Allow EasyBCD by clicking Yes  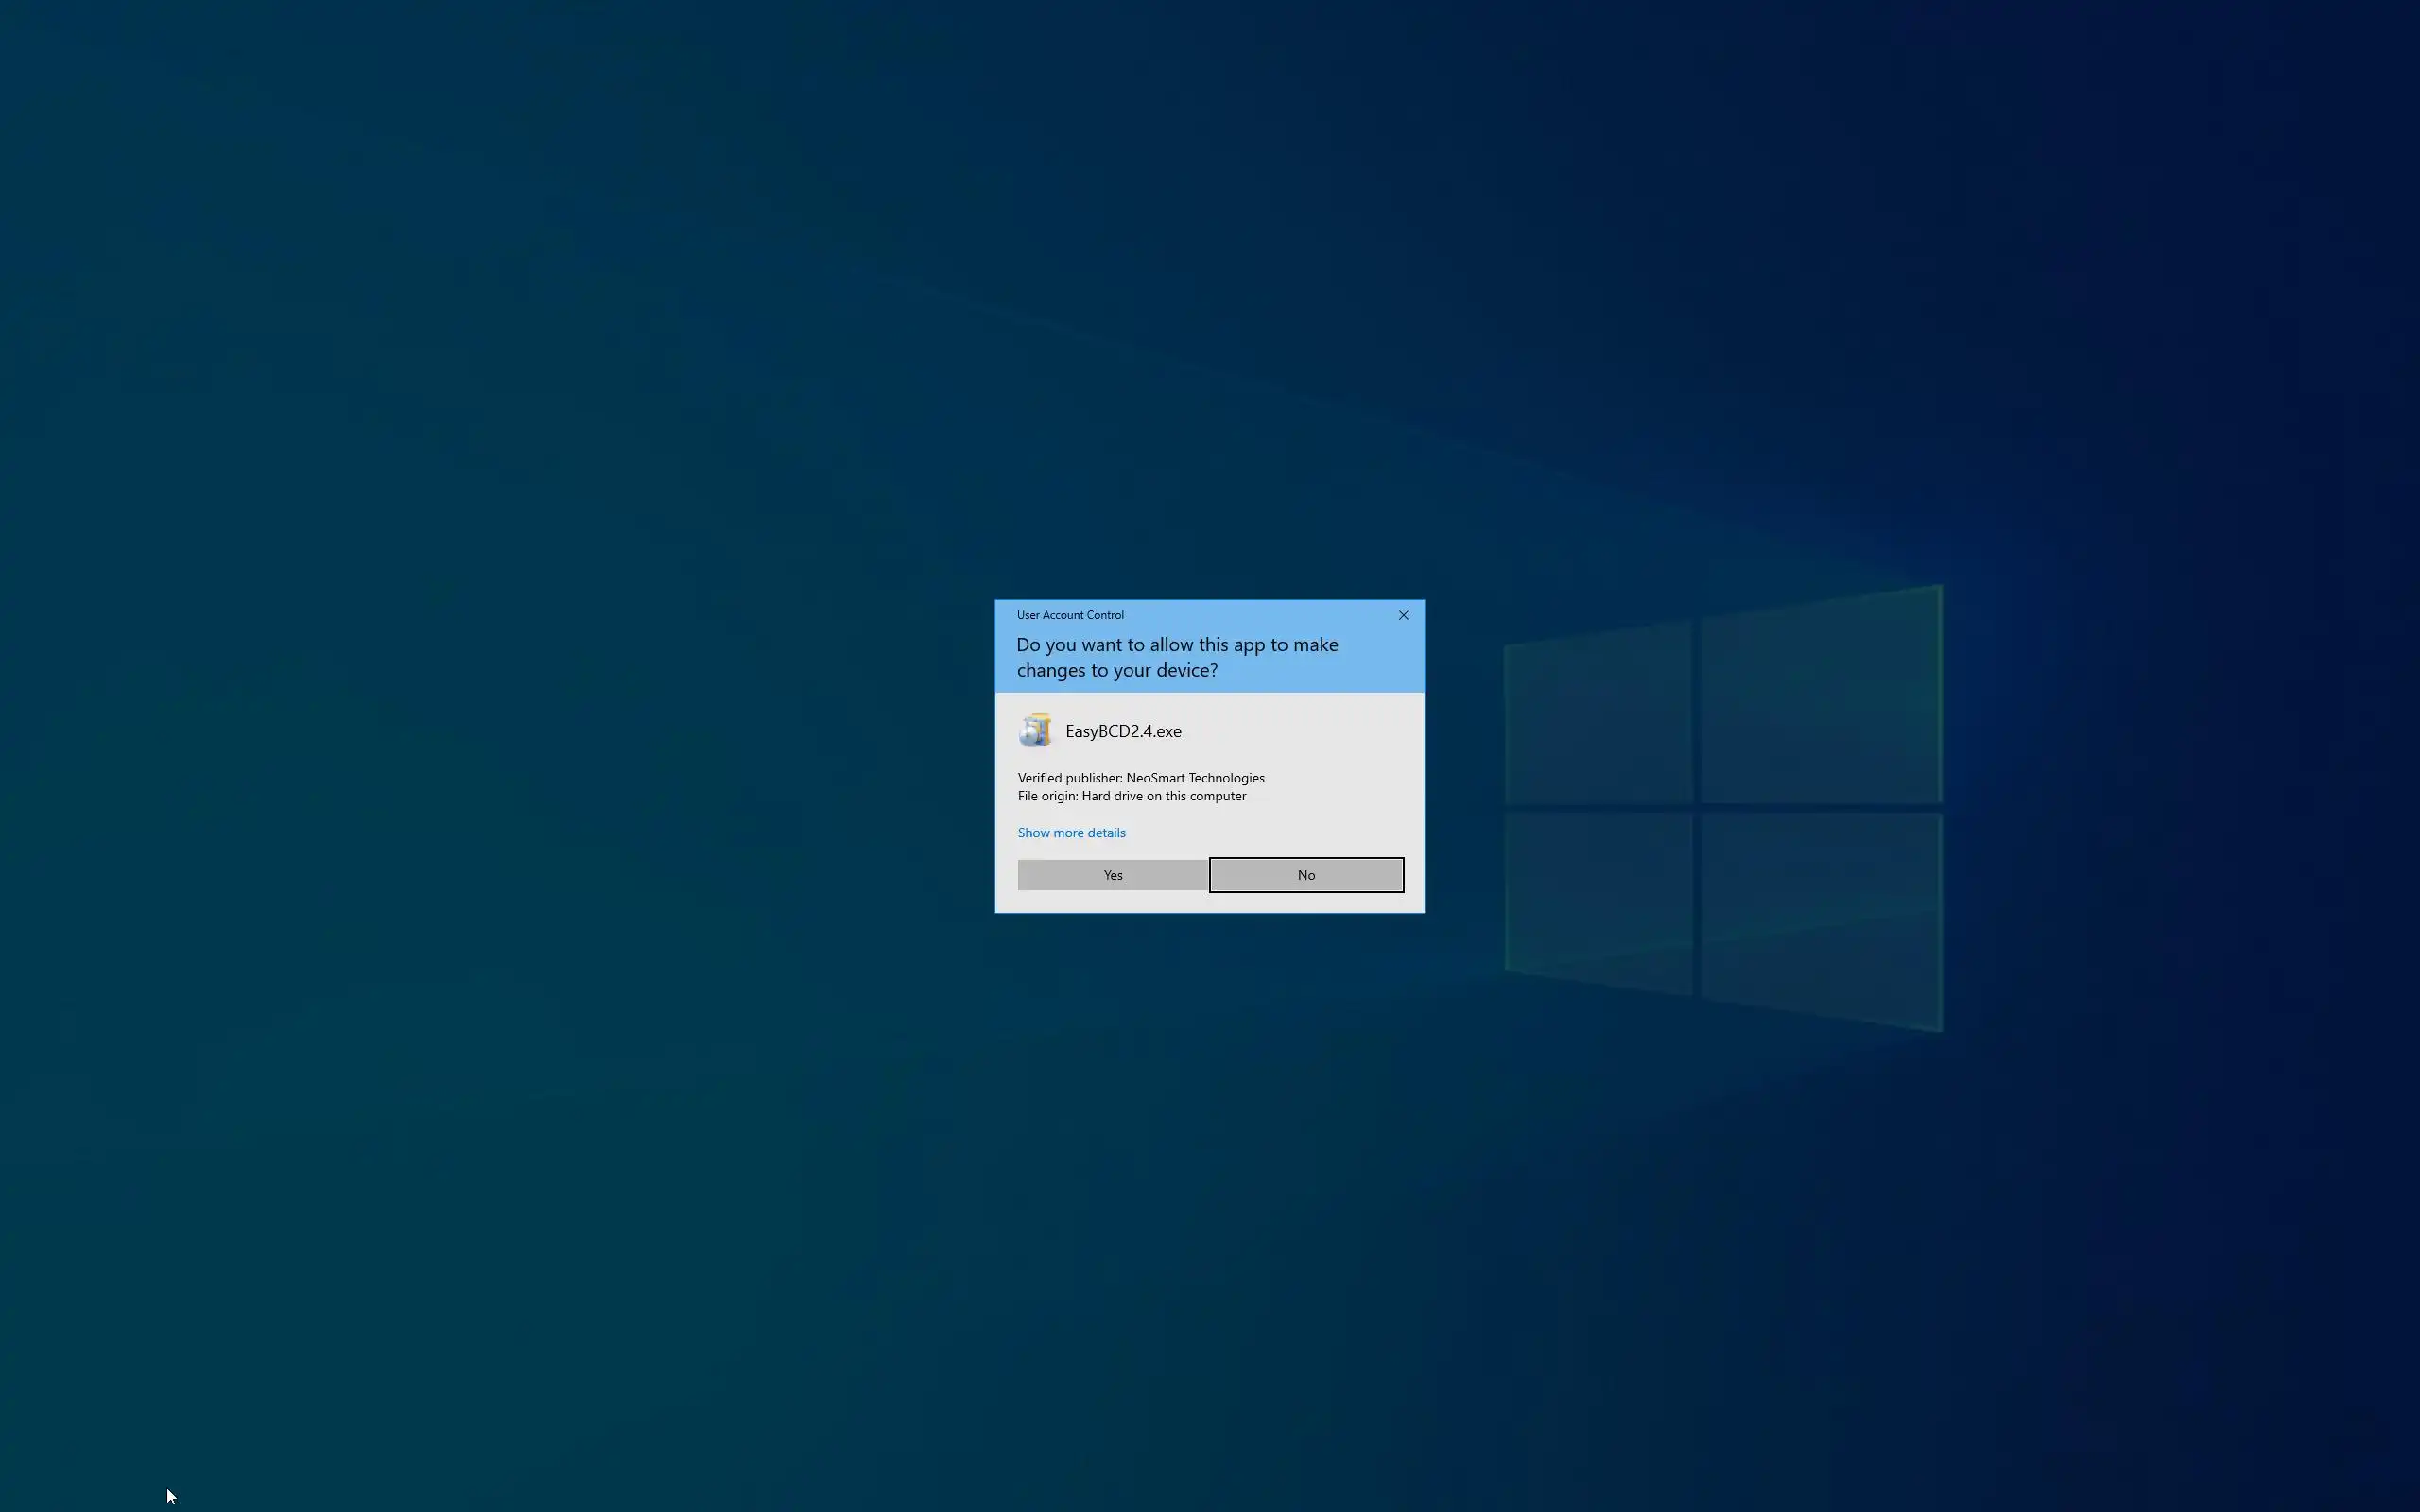[1112, 875]
